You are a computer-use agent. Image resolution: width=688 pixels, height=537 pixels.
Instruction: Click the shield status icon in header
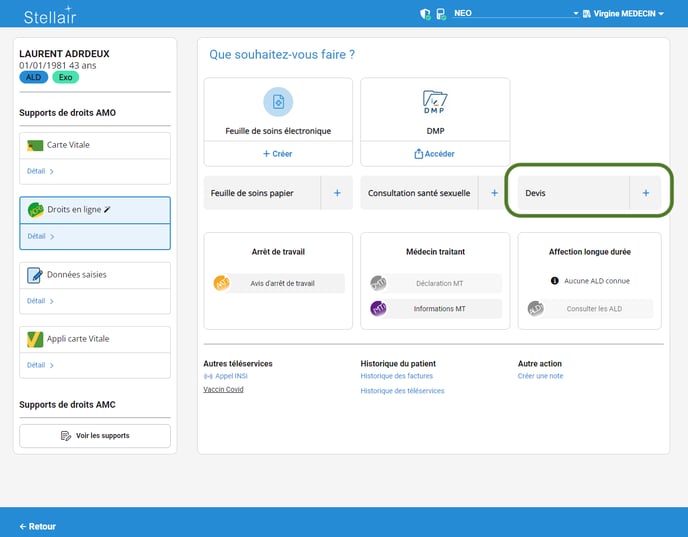click(425, 14)
